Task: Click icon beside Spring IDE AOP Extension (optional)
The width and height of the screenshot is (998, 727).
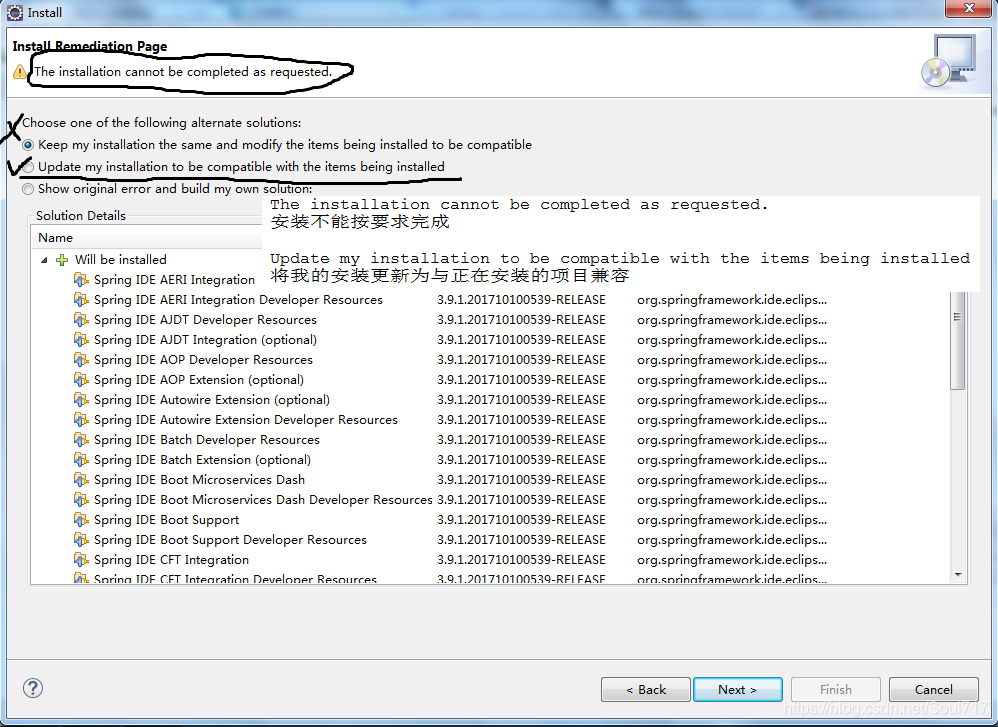Action: 81,379
